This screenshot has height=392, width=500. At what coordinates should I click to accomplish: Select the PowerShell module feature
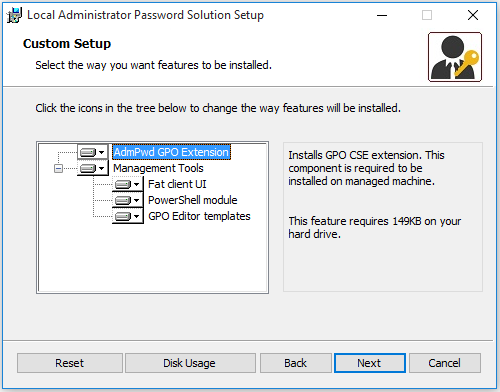193,200
